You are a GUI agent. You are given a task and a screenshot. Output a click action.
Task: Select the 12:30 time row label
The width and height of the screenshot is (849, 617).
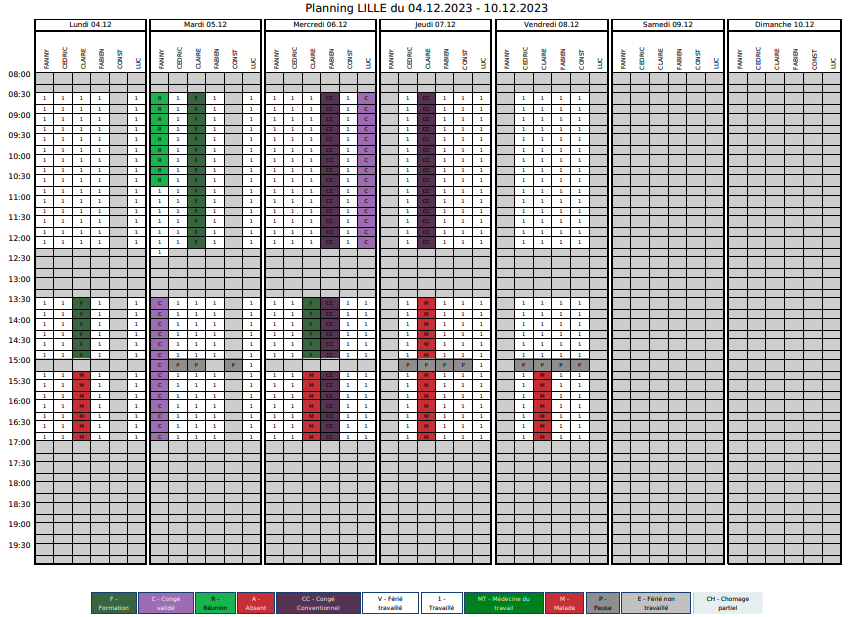(x=19, y=258)
